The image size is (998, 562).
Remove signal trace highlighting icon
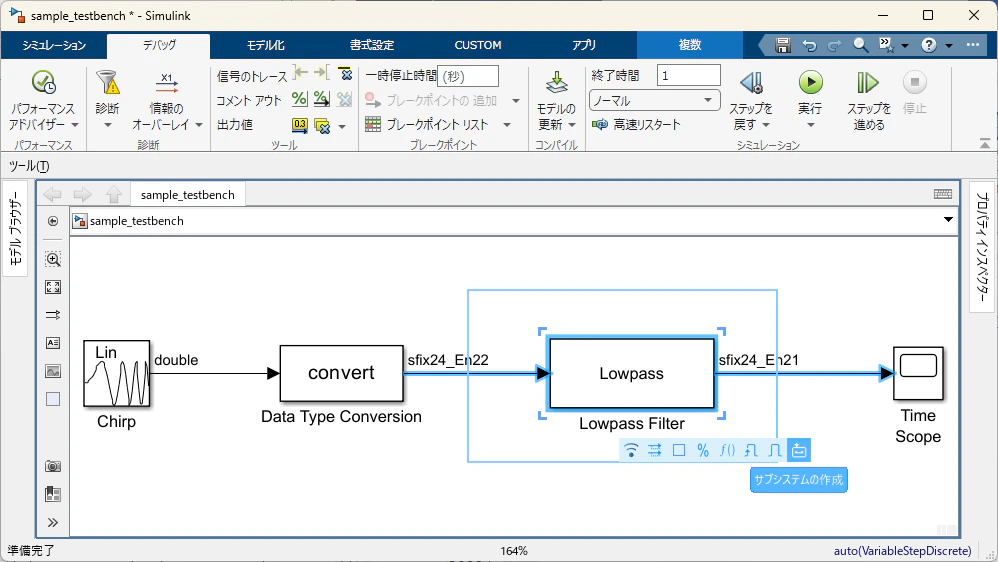click(344, 73)
